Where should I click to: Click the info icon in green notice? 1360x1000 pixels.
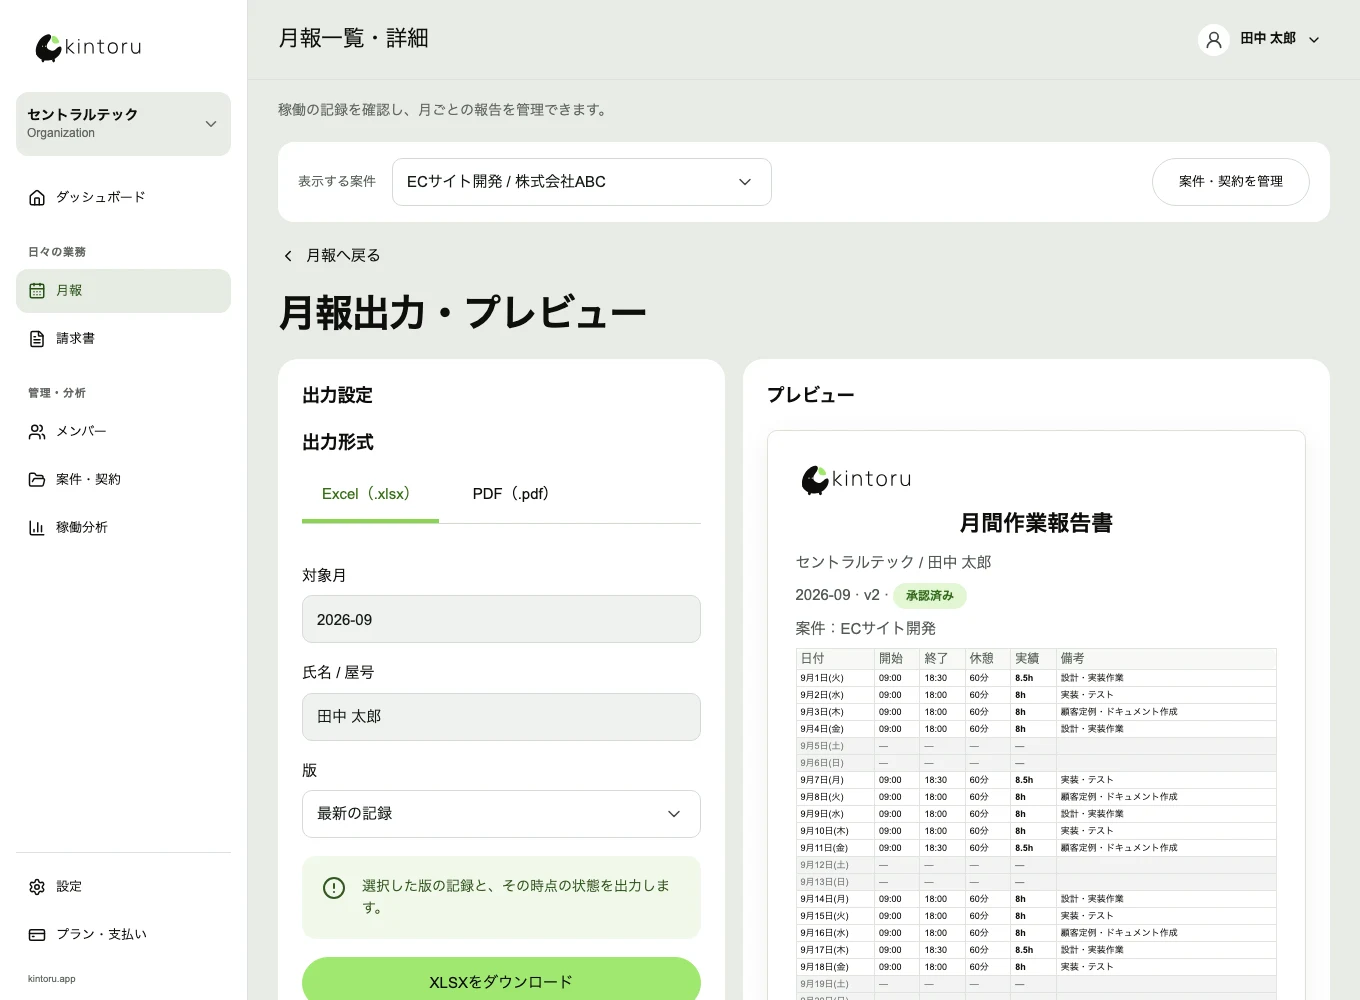point(334,888)
